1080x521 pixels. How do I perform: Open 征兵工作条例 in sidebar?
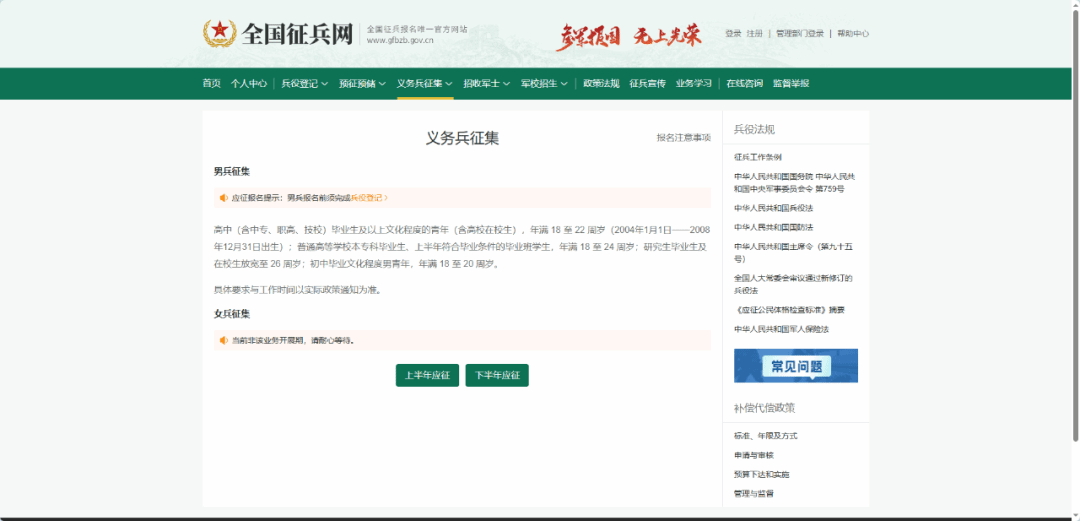click(758, 157)
